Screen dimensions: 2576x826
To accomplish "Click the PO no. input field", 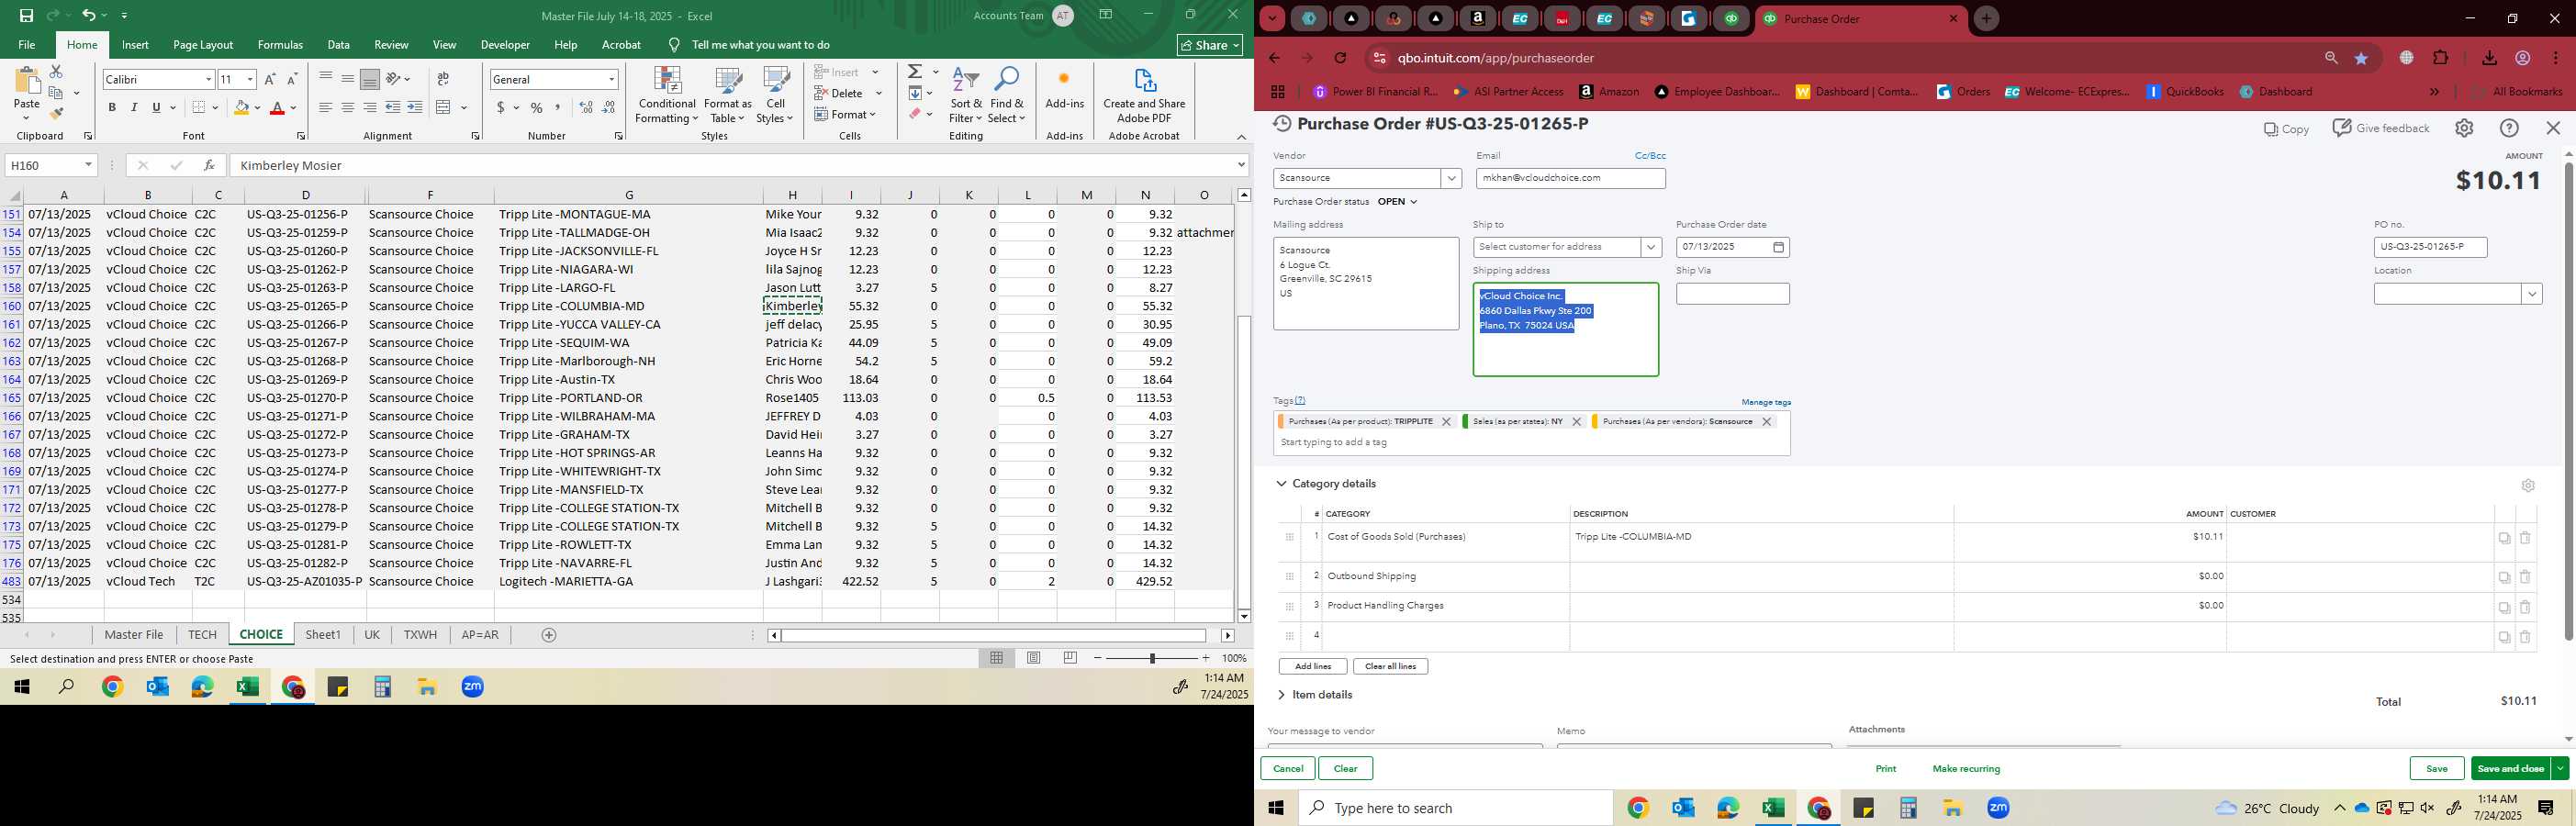I will (2430, 247).
